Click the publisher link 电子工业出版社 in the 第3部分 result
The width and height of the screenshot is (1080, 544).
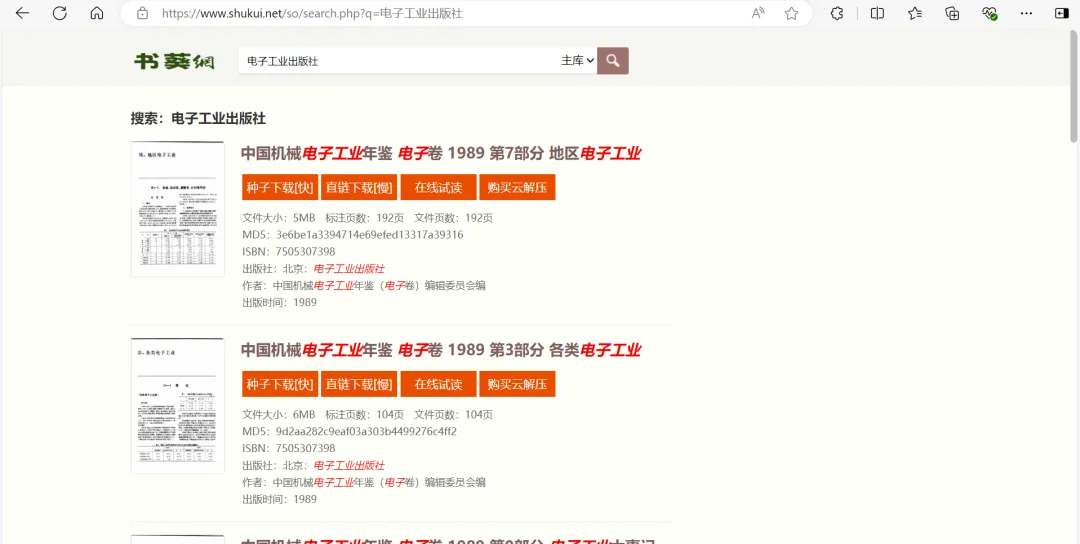349,465
